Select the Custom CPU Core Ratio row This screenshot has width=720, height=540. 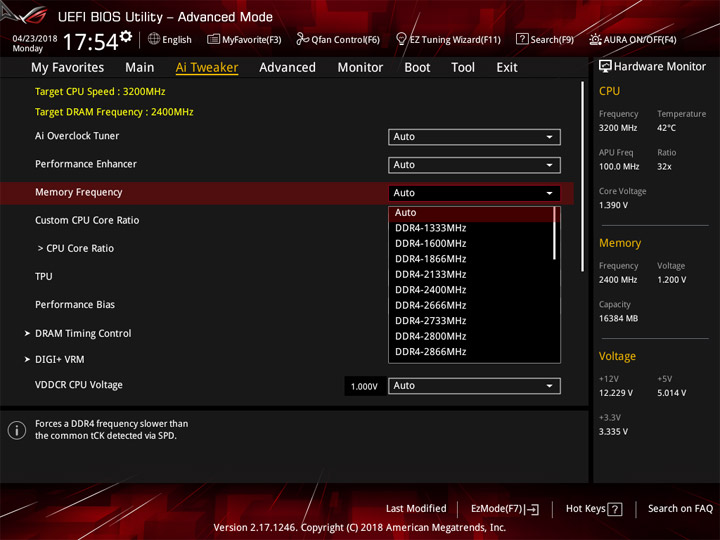[87, 220]
